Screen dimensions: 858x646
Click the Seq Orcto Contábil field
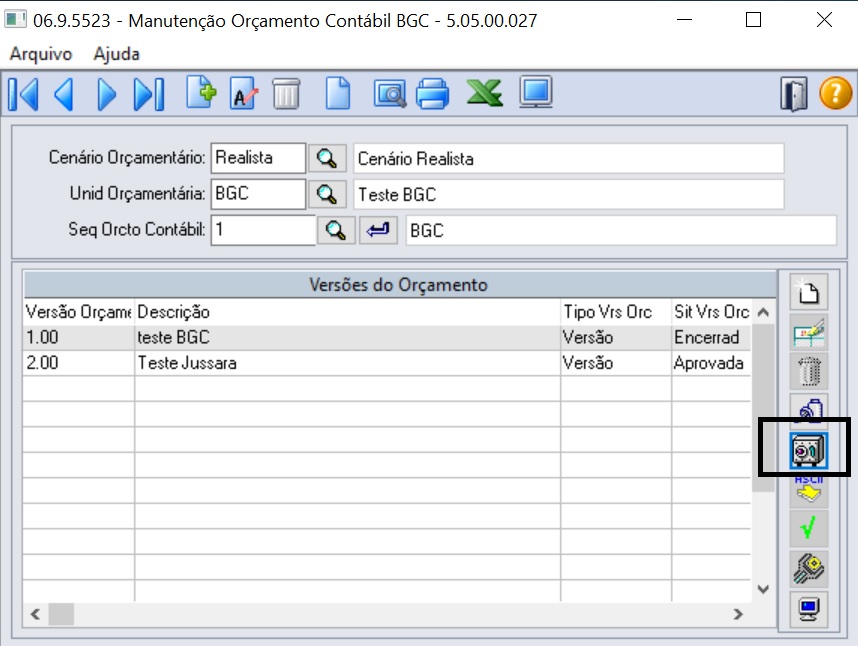[263, 230]
